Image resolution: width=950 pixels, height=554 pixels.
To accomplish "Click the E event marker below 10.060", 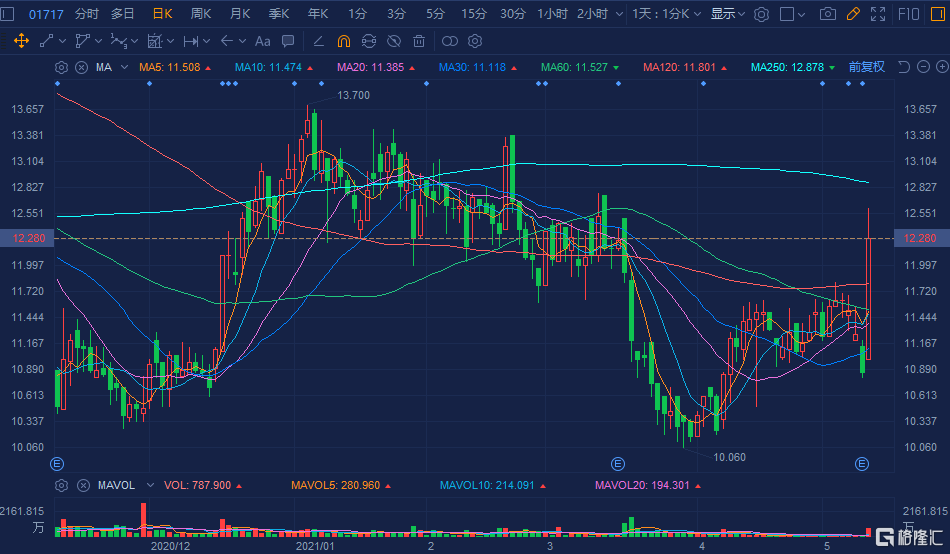I will pyautogui.click(x=617, y=464).
